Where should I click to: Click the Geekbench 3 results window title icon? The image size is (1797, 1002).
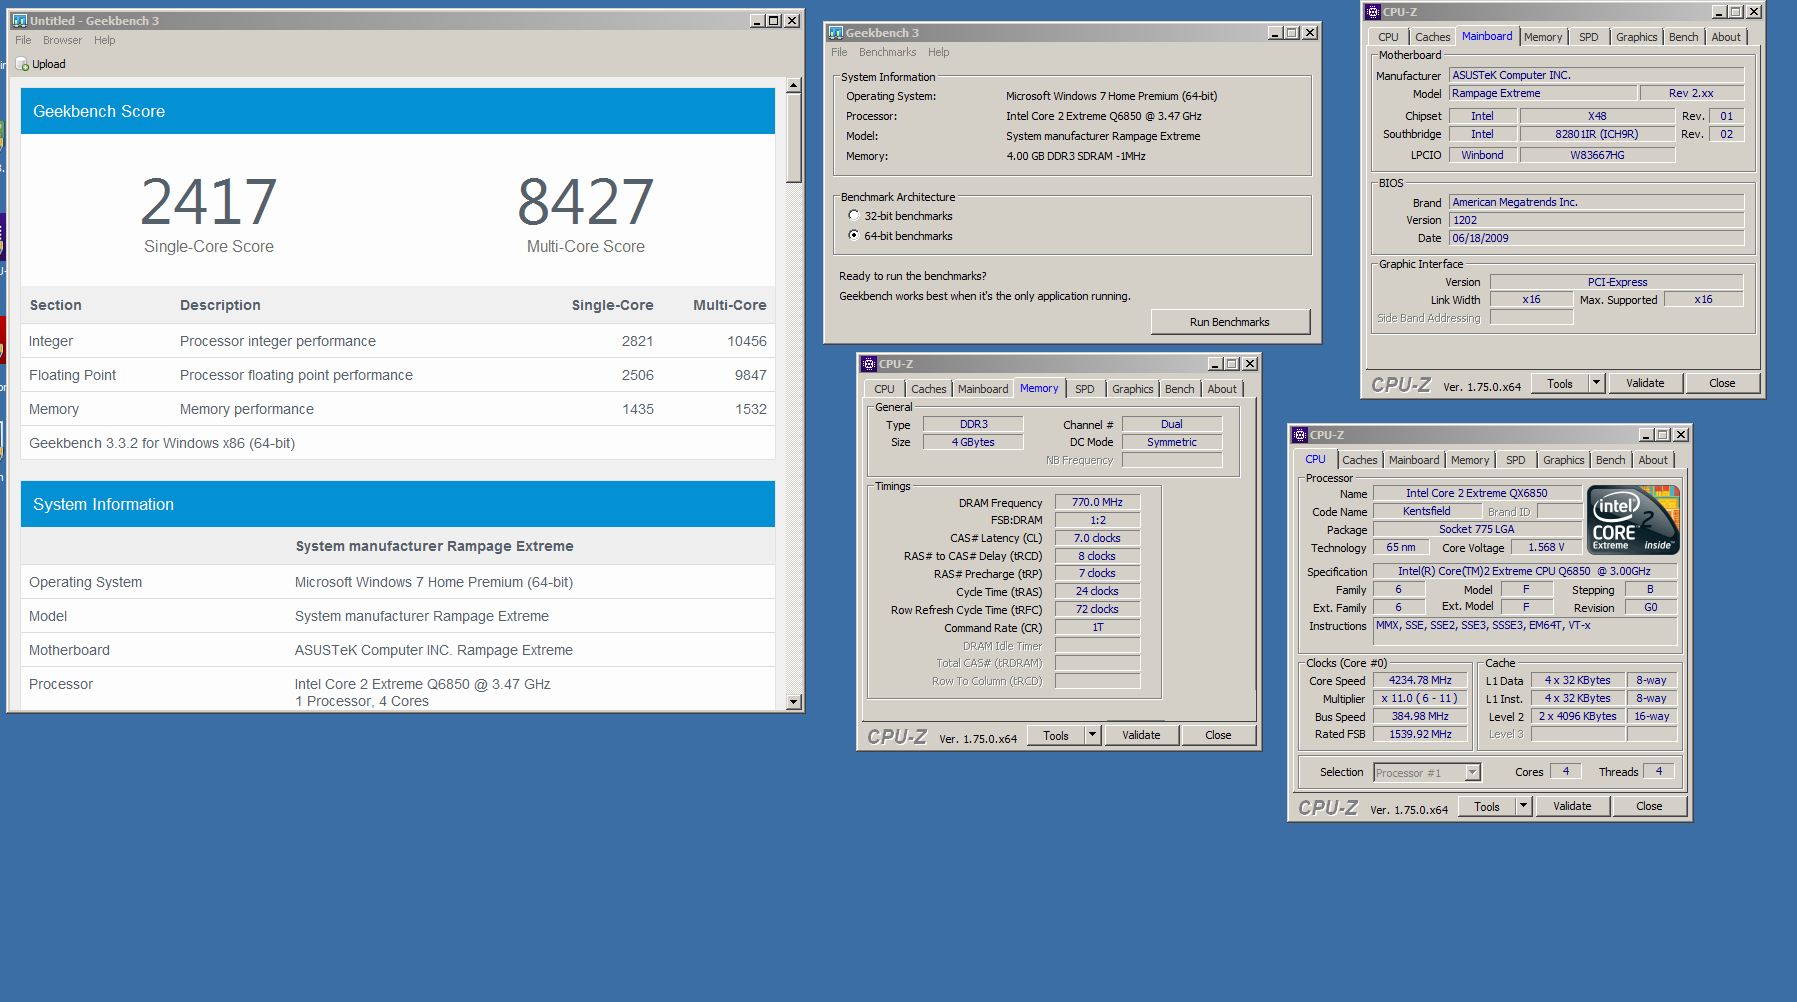(19, 20)
